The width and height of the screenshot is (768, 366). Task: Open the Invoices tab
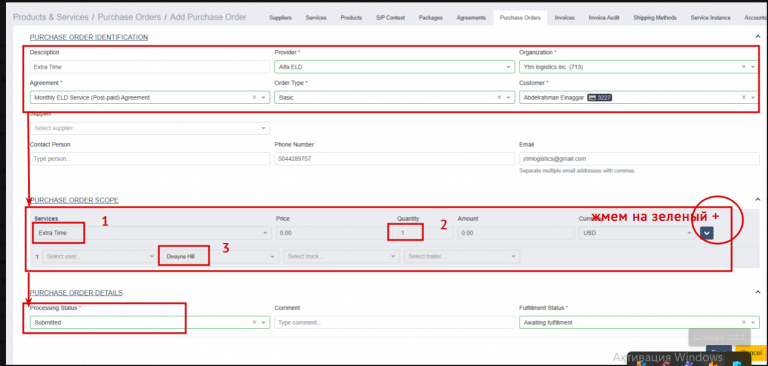click(x=565, y=18)
